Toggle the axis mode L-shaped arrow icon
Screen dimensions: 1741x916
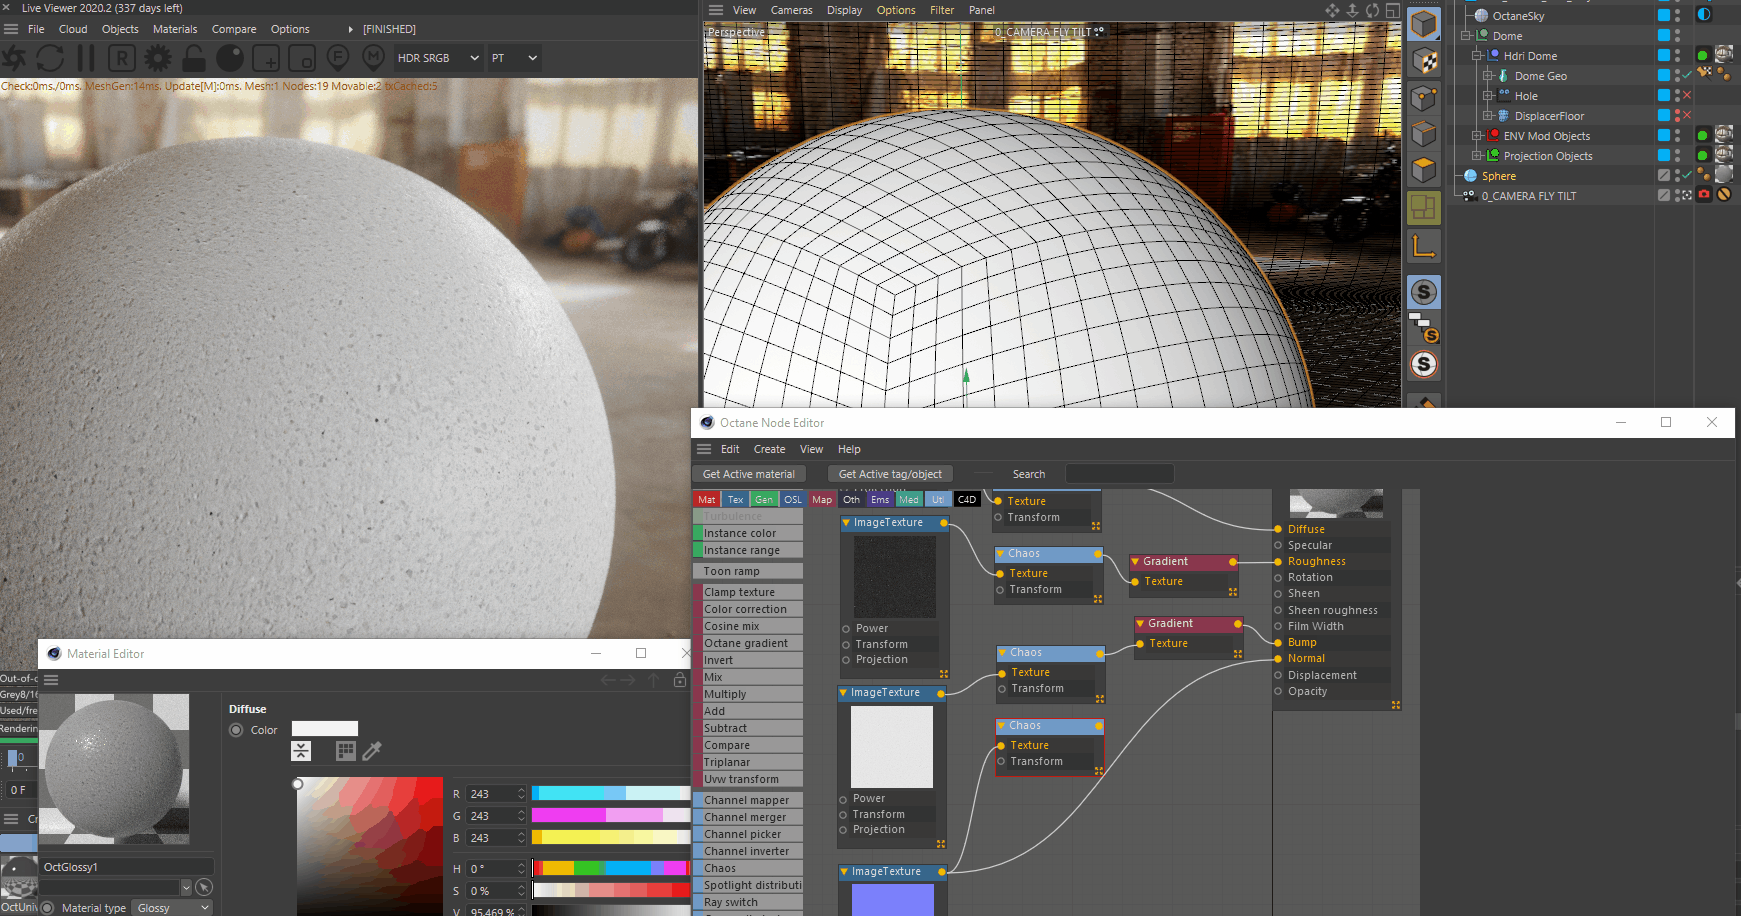(1424, 245)
